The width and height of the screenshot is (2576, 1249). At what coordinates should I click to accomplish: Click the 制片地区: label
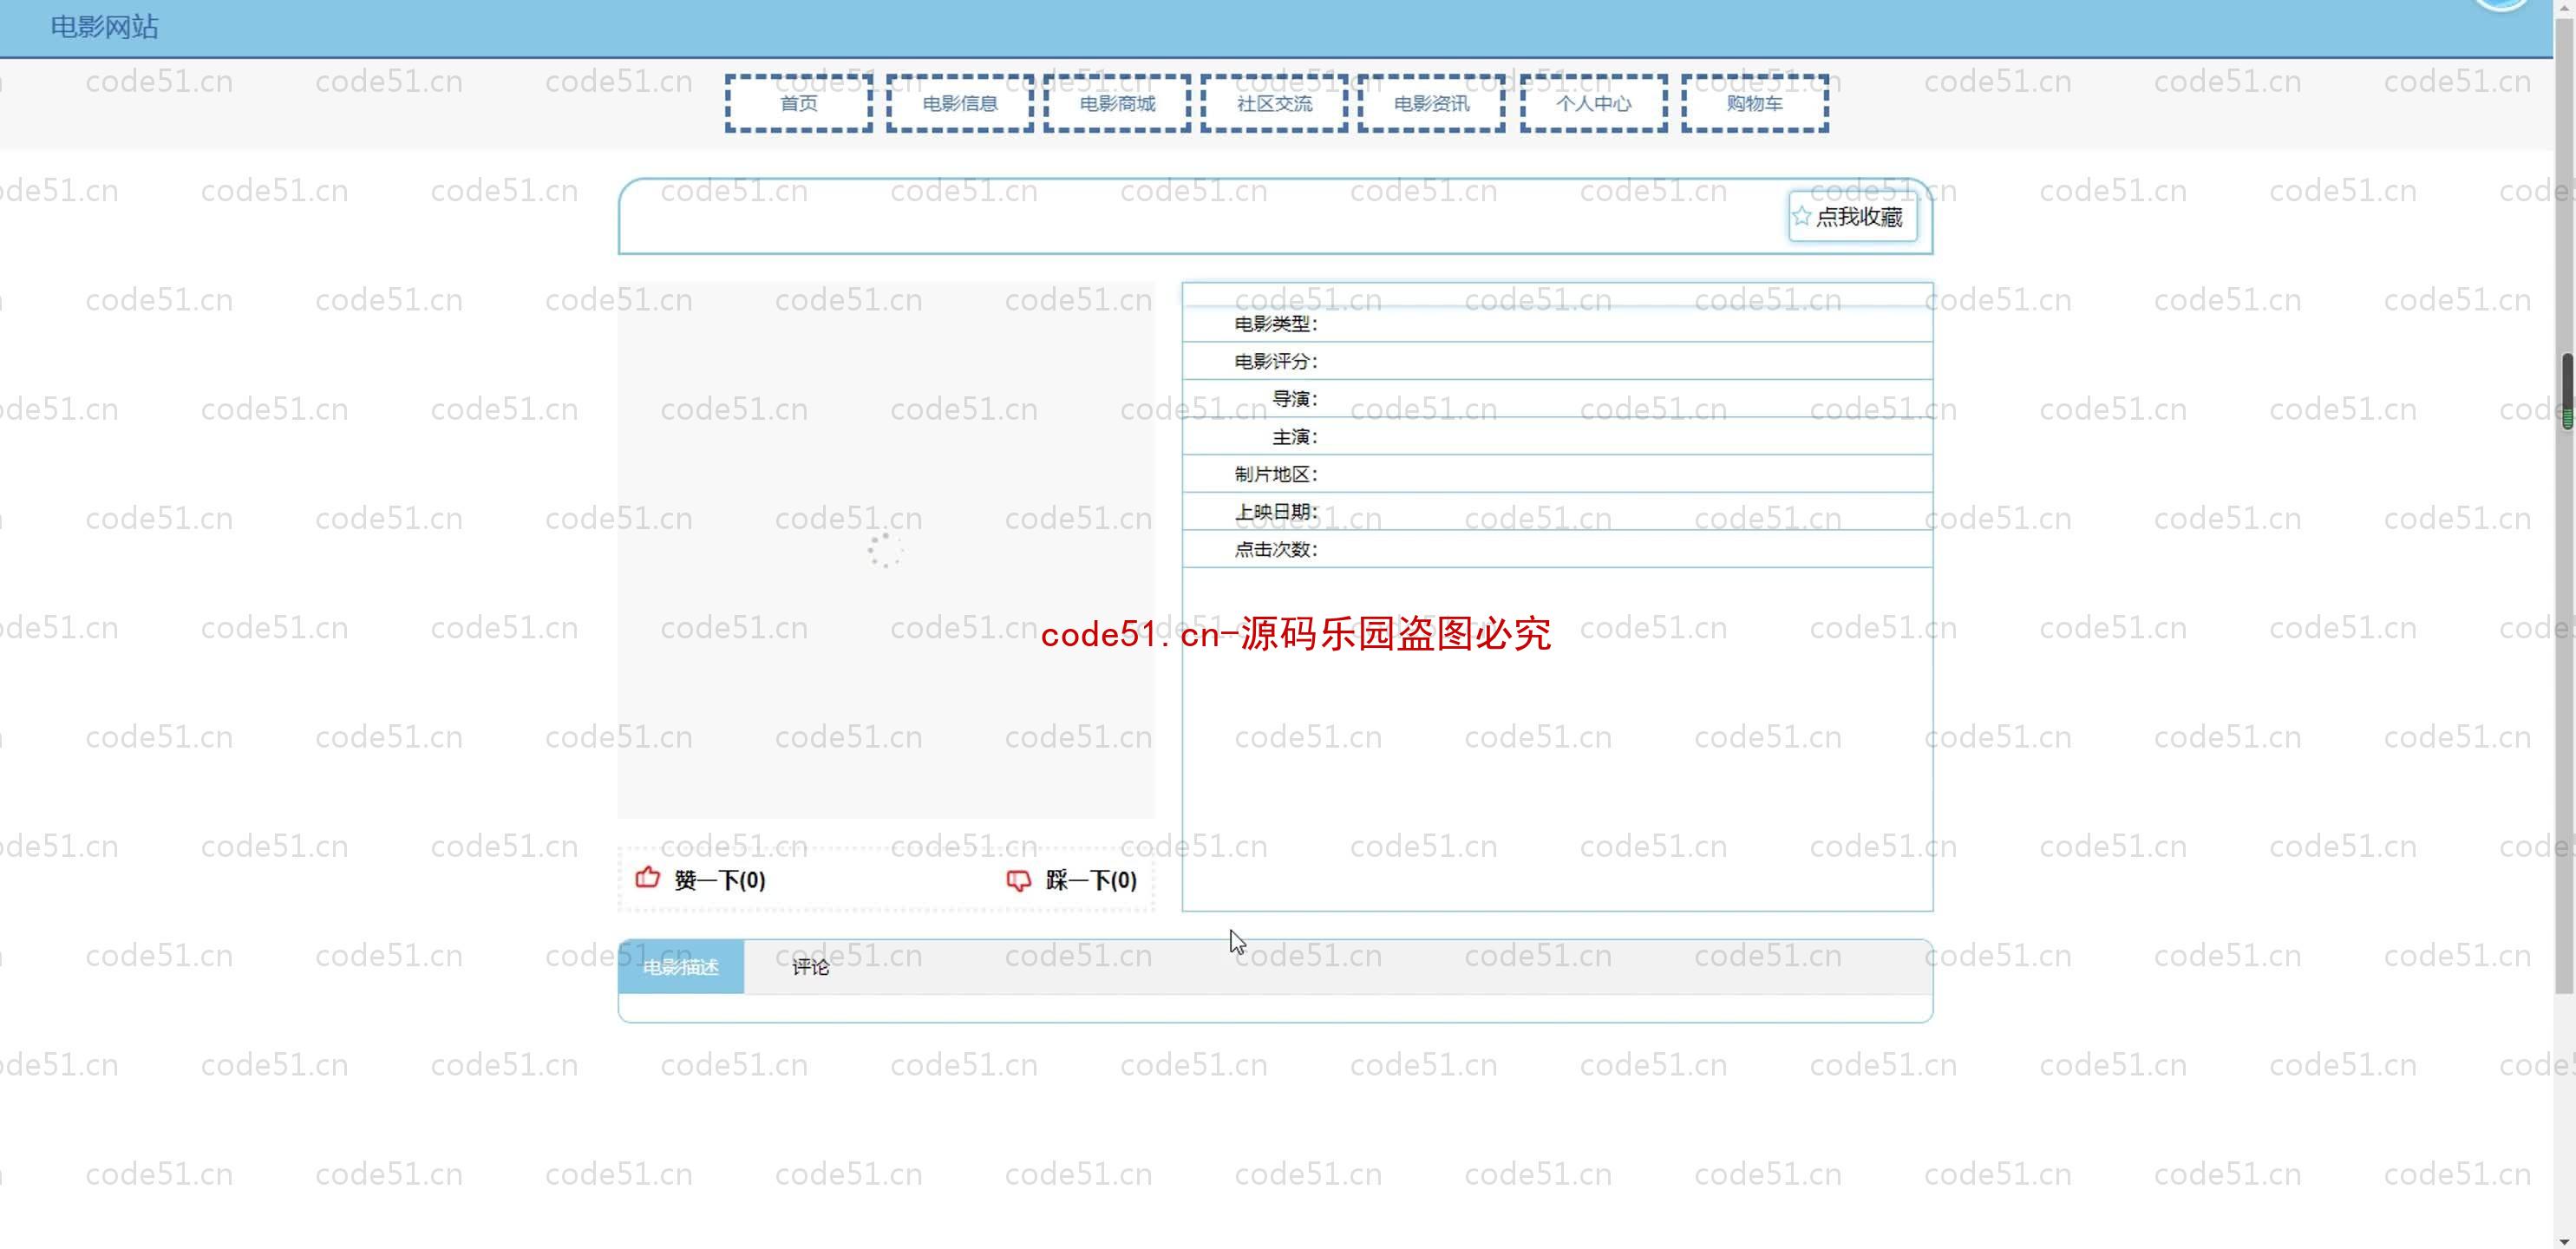[1276, 474]
